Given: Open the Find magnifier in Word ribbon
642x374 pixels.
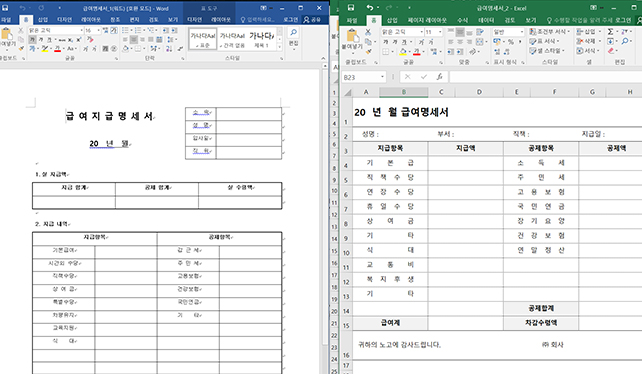Looking at the screenshot, I should 293,33.
